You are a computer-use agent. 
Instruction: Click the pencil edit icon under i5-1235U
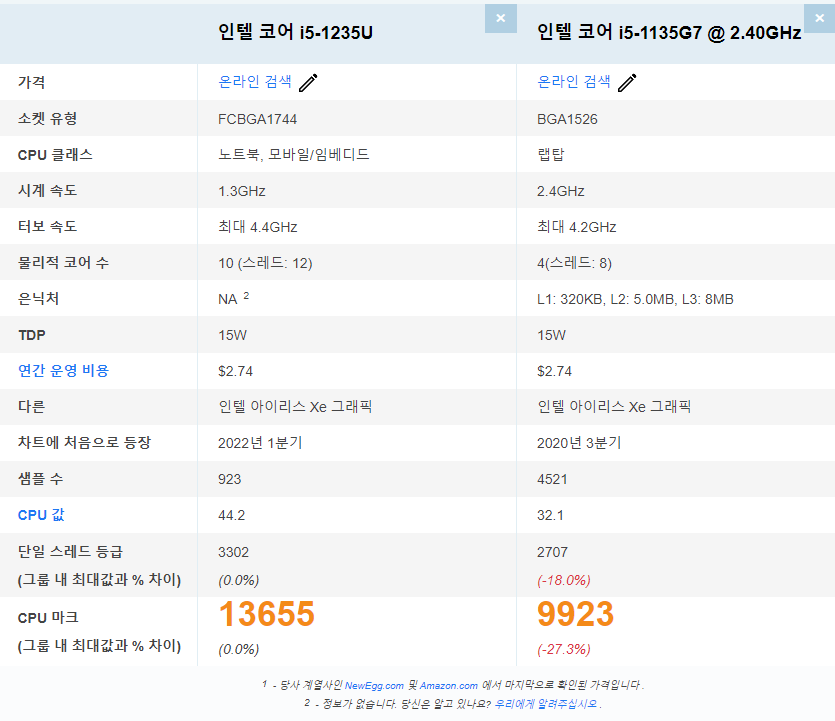pos(308,83)
